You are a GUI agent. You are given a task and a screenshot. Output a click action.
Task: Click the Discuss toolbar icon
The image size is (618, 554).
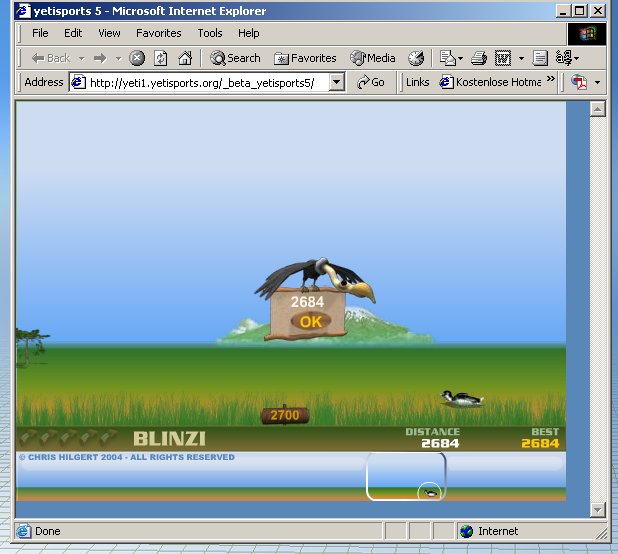(x=540, y=58)
